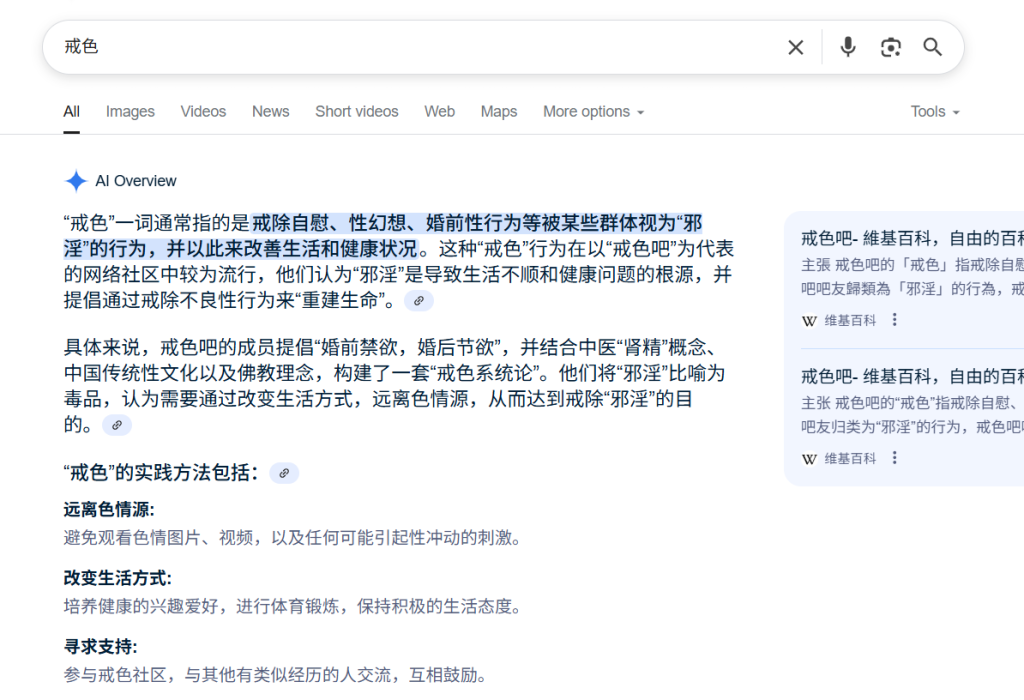The image size is (1024, 700).
Task: Open second source card titled 戒色吧- 维基百科
Action: pos(912,377)
